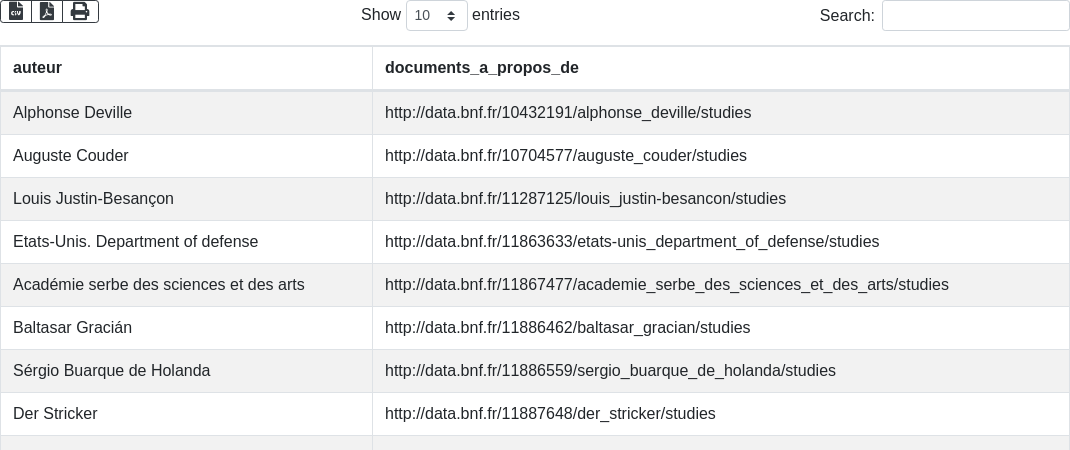
Task: Open the Etats-Unis Department of defense URL
Action: pyautogui.click(x=631, y=242)
